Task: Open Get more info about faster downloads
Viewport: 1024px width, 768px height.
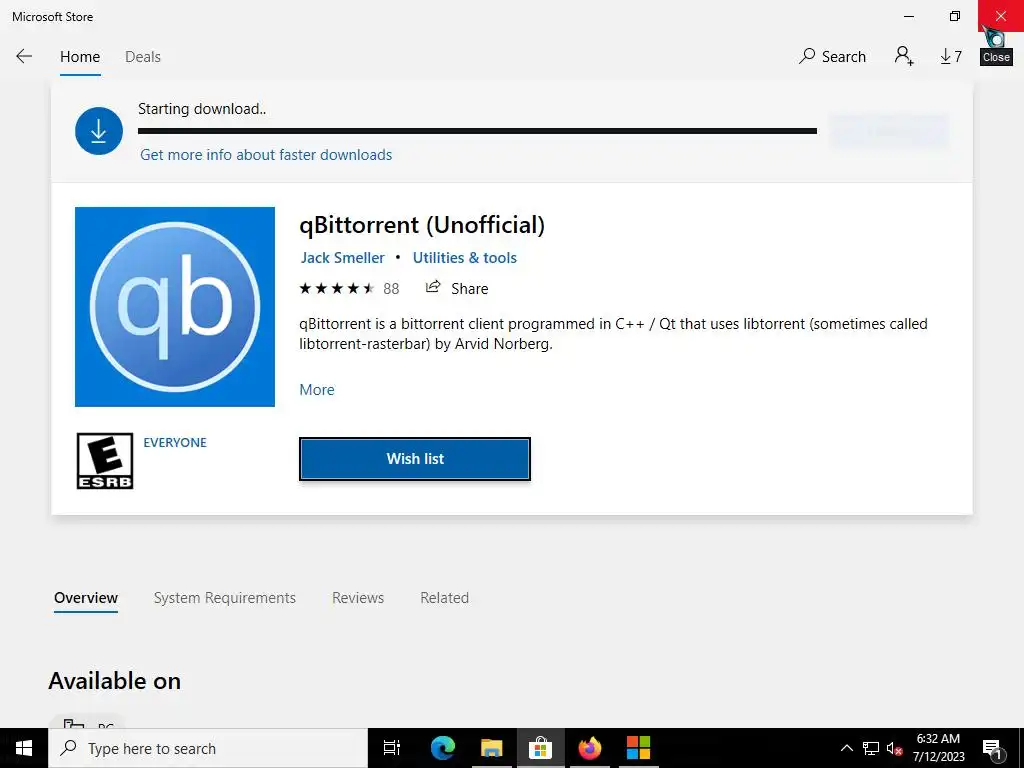Action: [266, 155]
